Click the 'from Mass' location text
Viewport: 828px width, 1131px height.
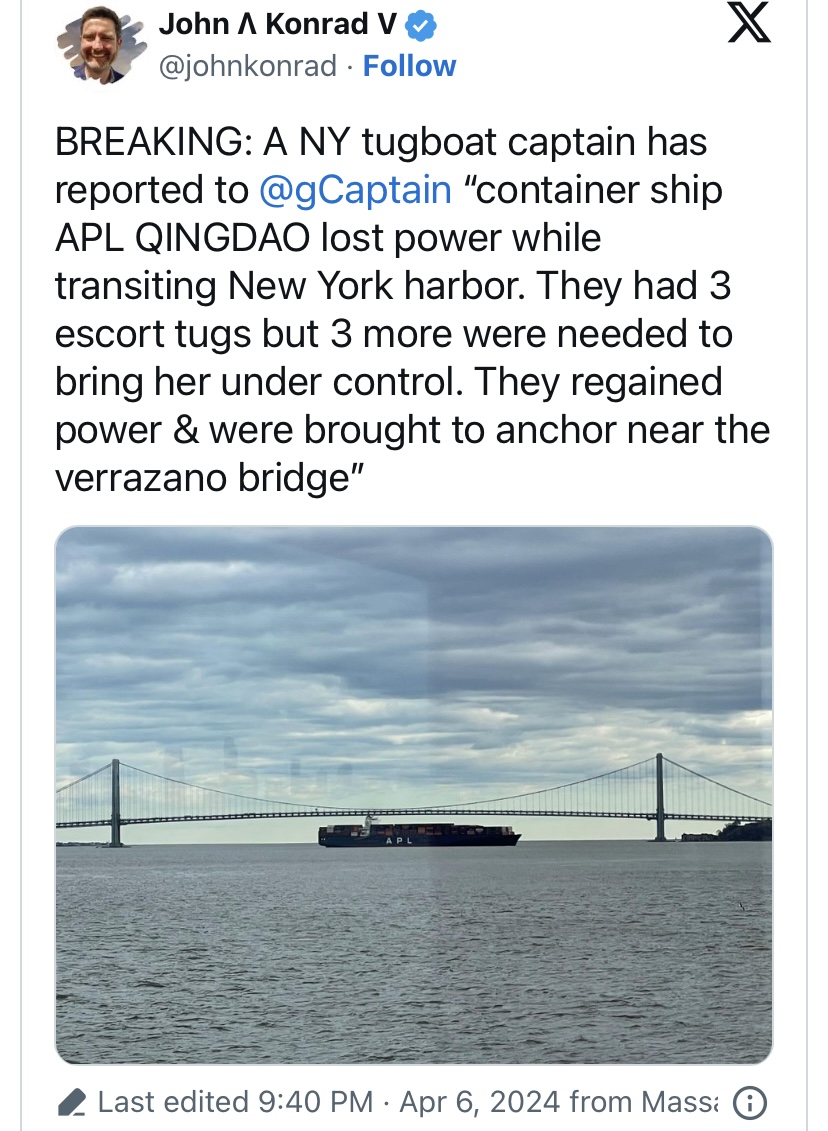click(x=643, y=1103)
